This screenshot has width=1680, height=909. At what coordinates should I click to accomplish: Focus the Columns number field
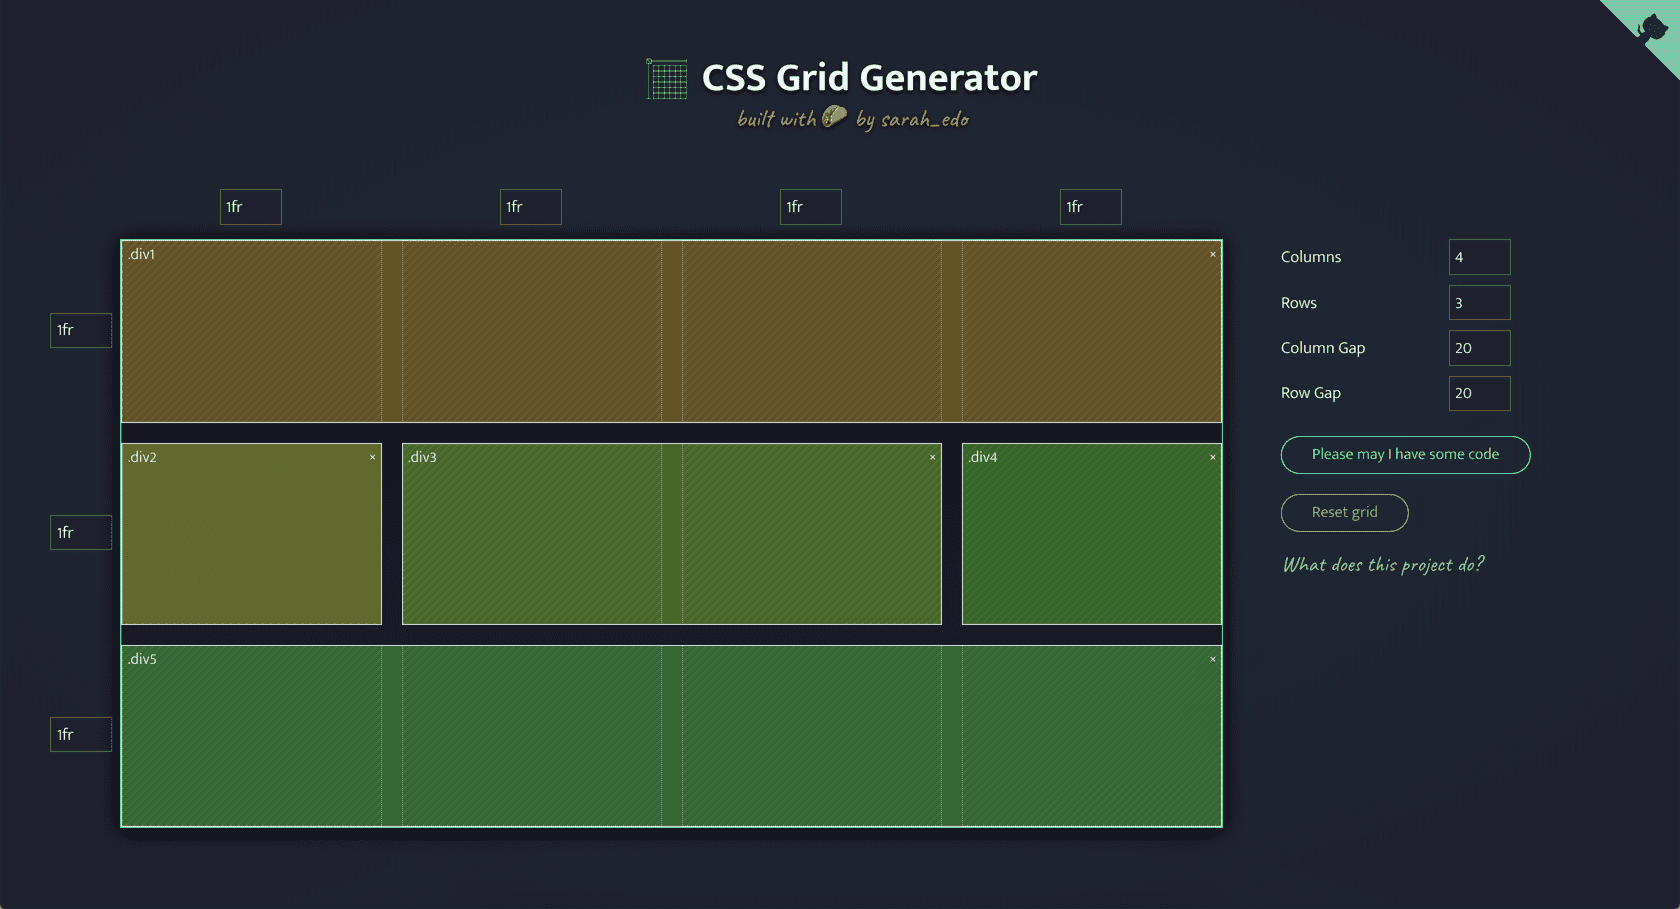tap(1479, 257)
